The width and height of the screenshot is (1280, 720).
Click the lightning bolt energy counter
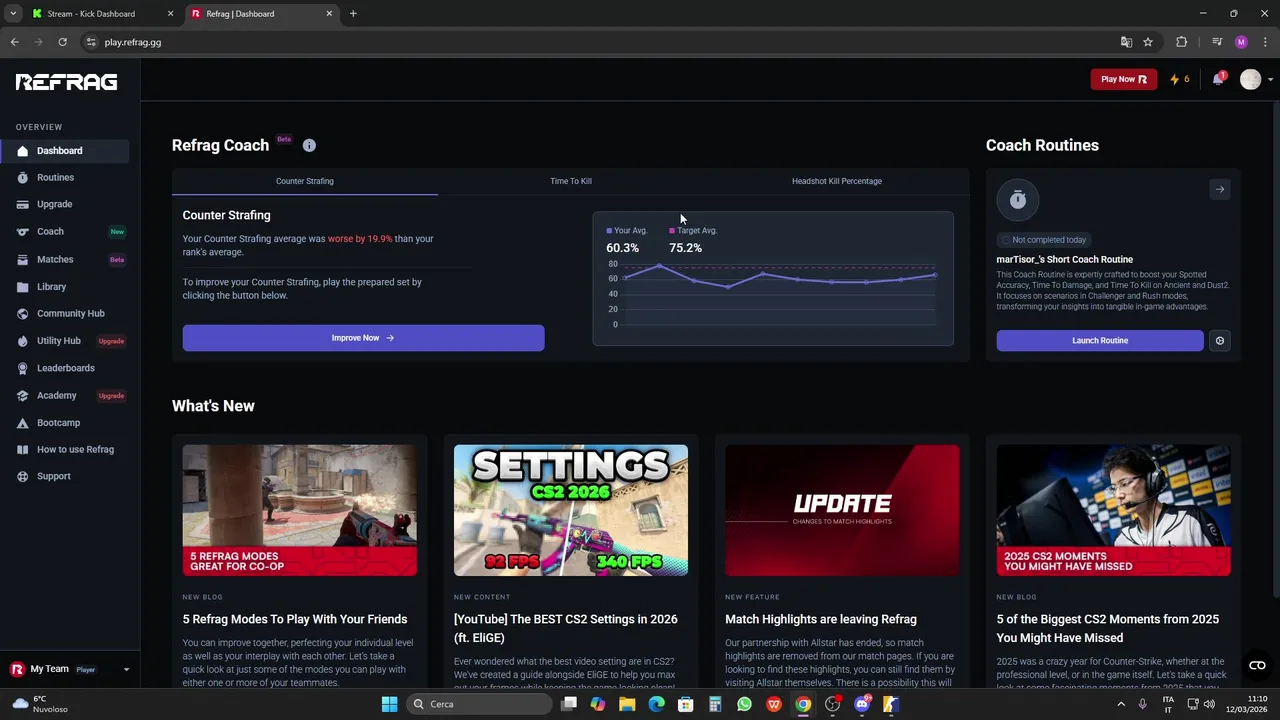click(1180, 79)
